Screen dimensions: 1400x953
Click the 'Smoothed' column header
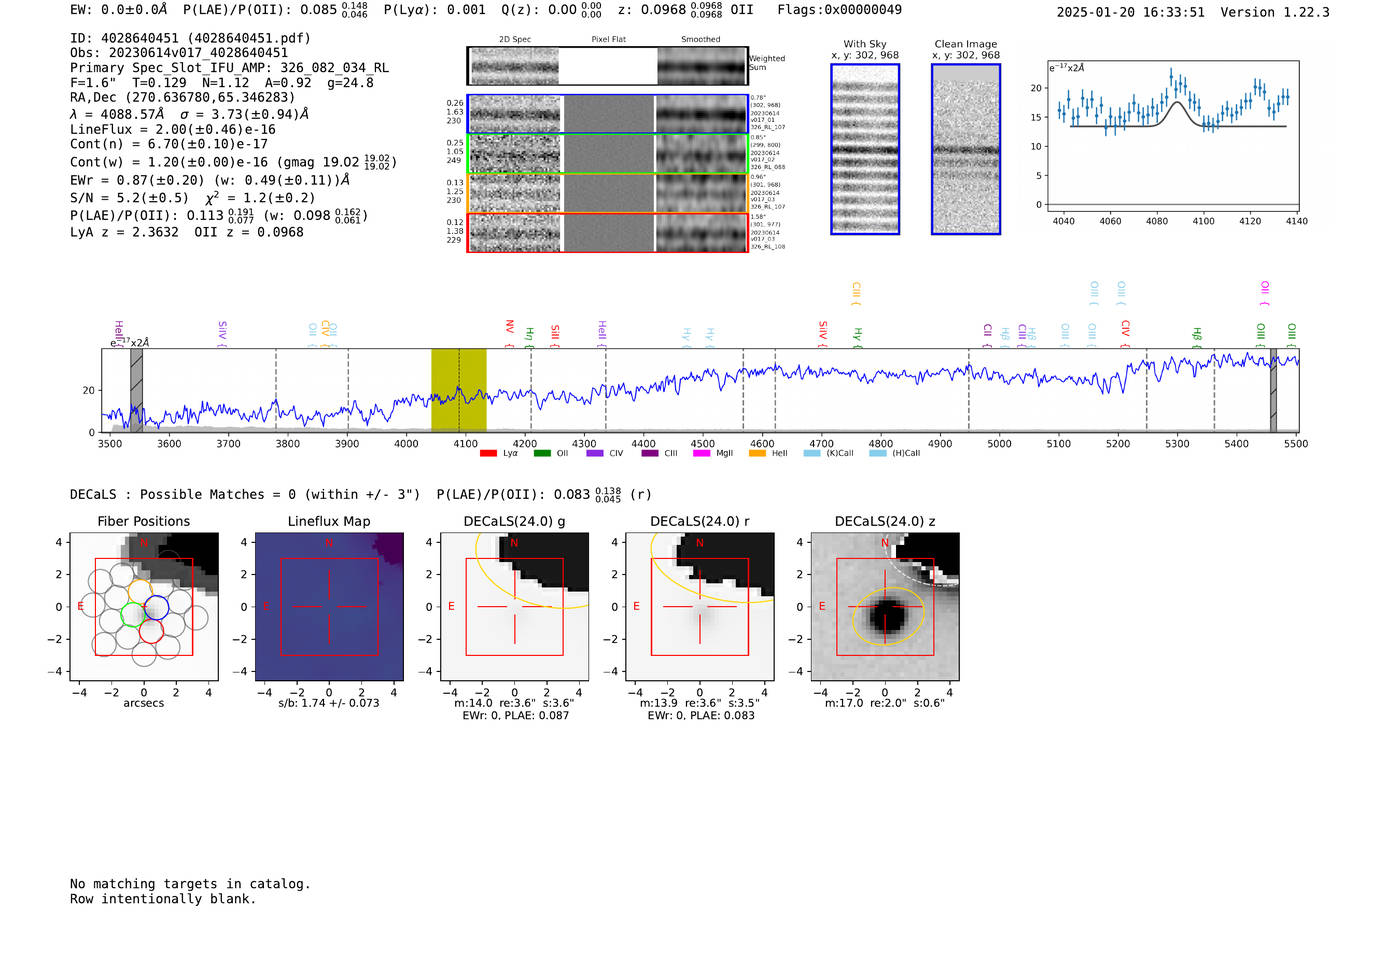700,40
